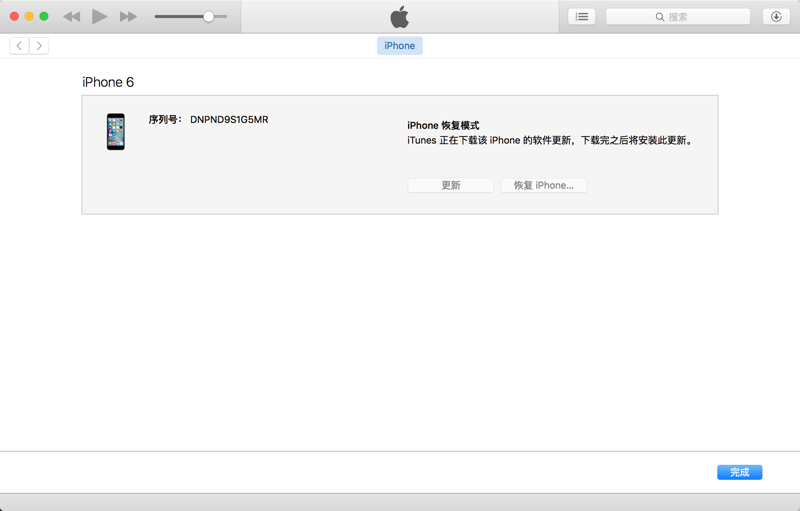Image resolution: width=800 pixels, height=511 pixels.
Task: Adjust the volume slider knob
Action: (208, 17)
